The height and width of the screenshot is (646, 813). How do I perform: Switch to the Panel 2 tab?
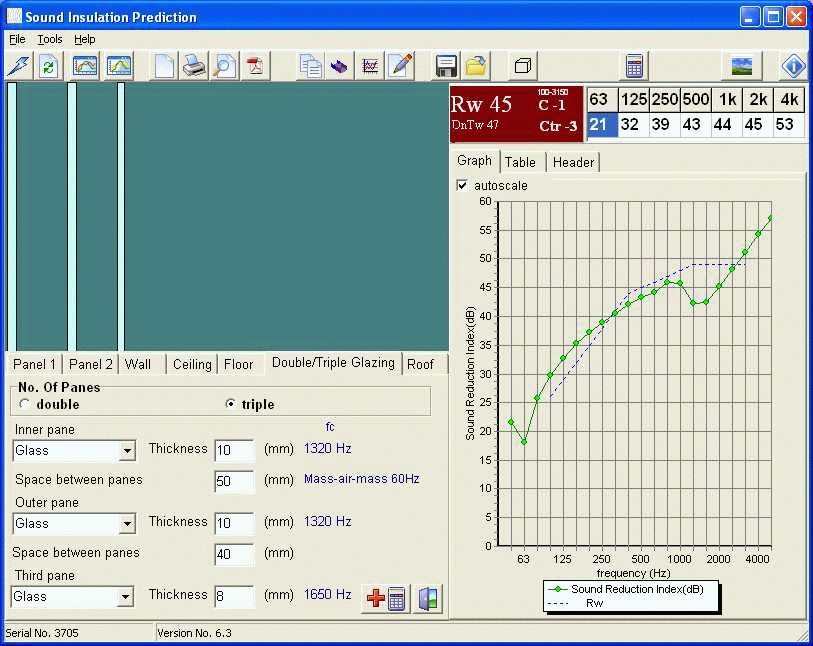[90, 364]
